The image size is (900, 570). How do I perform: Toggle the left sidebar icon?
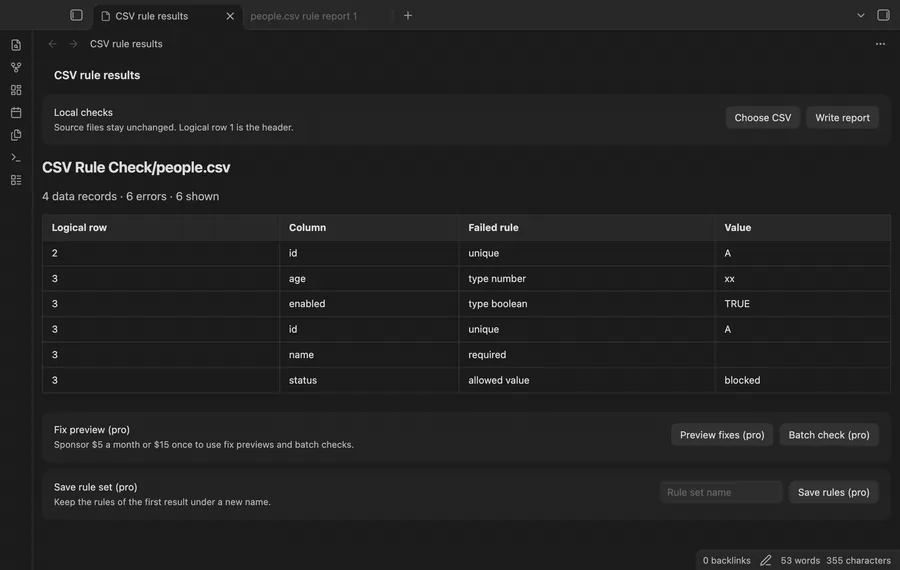[x=76, y=15]
